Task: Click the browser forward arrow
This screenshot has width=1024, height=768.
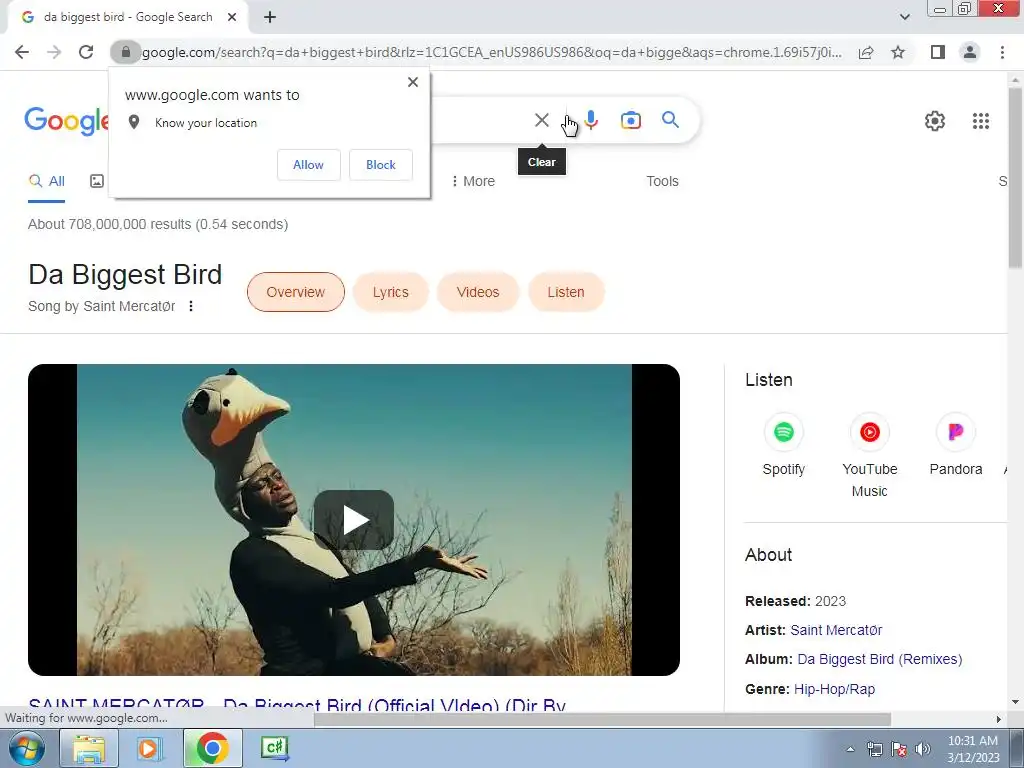Action: (x=54, y=52)
